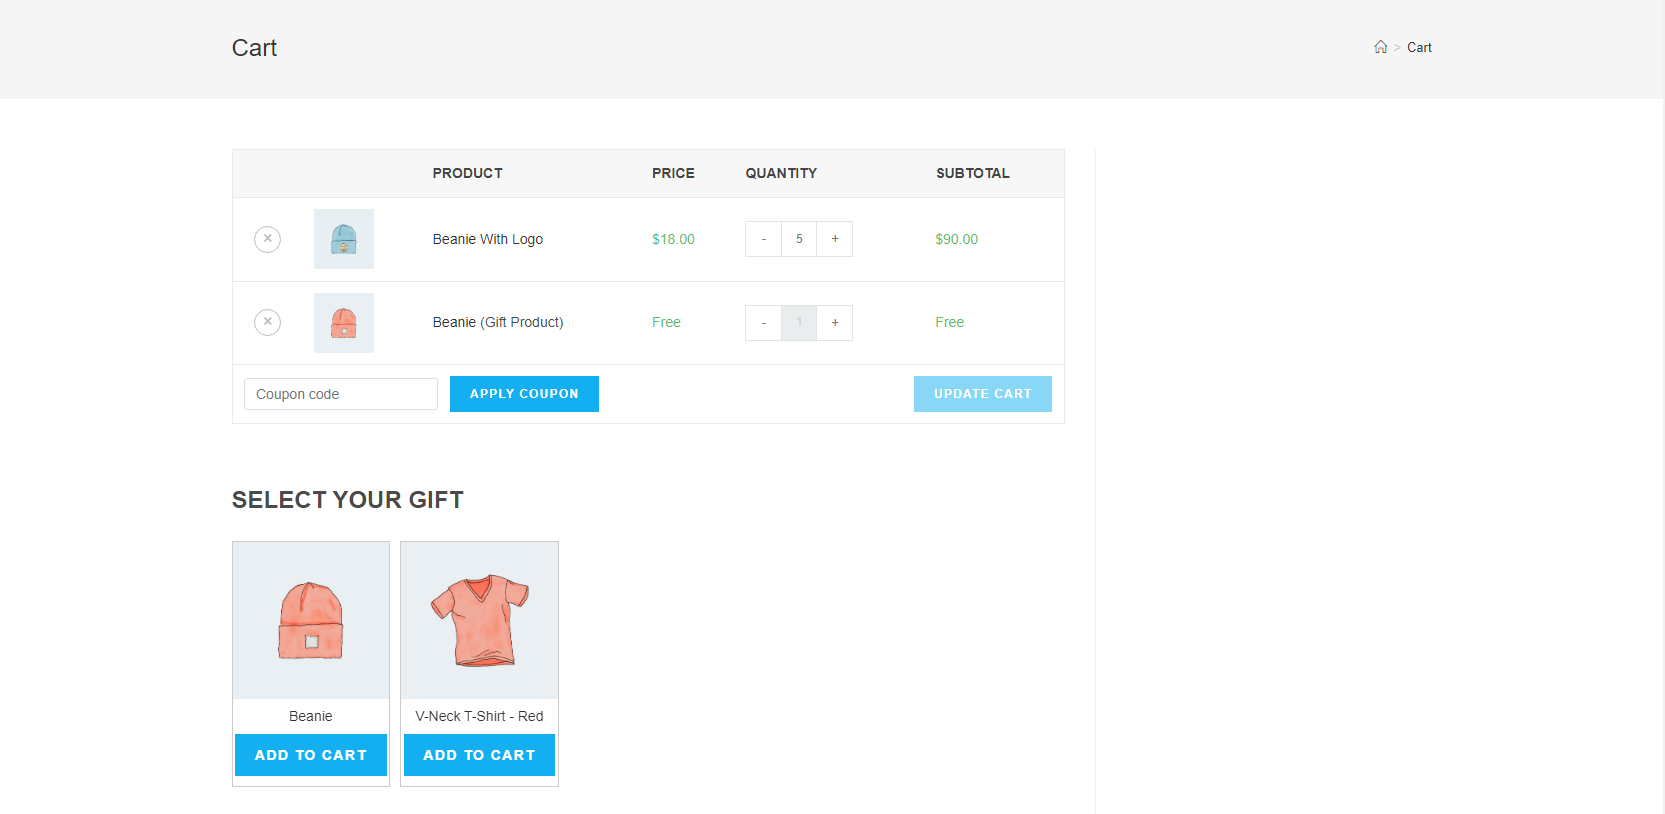The width and height of the screenshot is (1665, 814).
Task: Click the orange Beanie gift image
Action: [310, 621]
